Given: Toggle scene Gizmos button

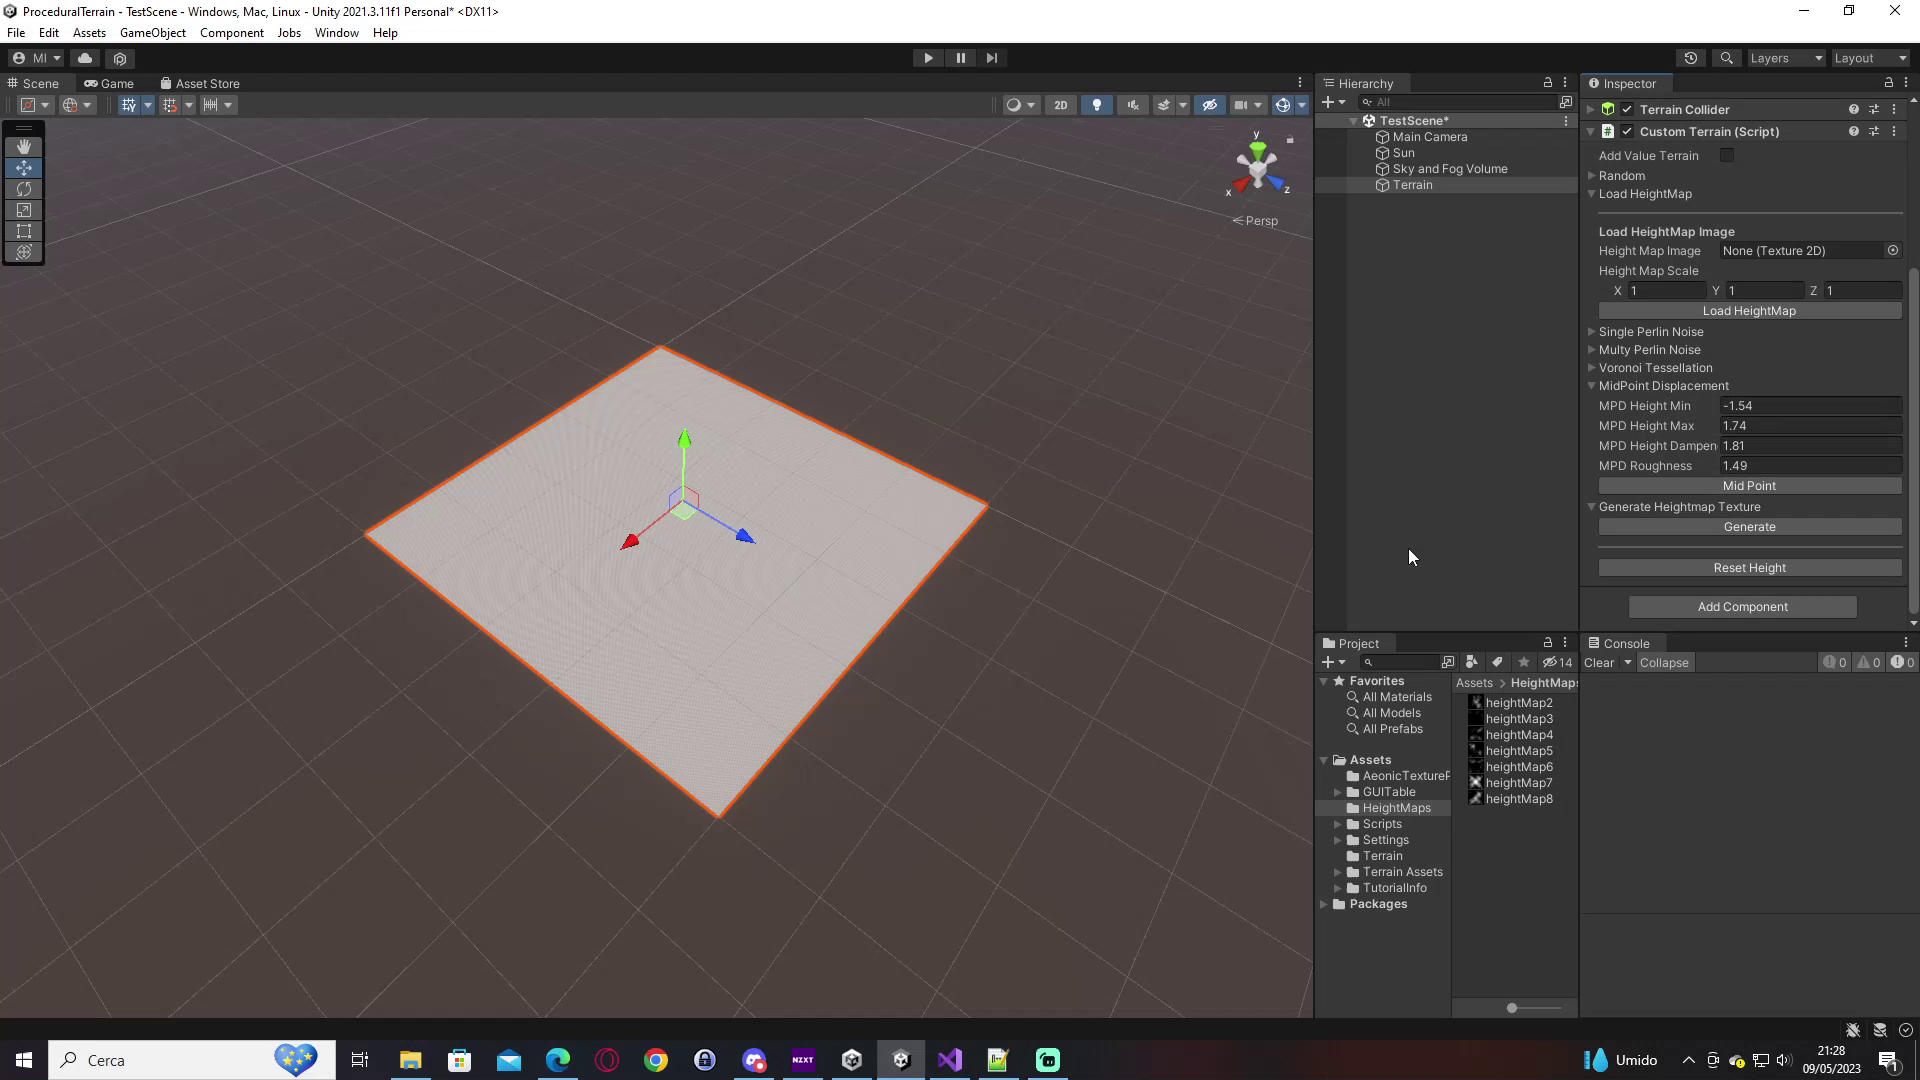Looking at the screenshot, I should pos(1283,105).
